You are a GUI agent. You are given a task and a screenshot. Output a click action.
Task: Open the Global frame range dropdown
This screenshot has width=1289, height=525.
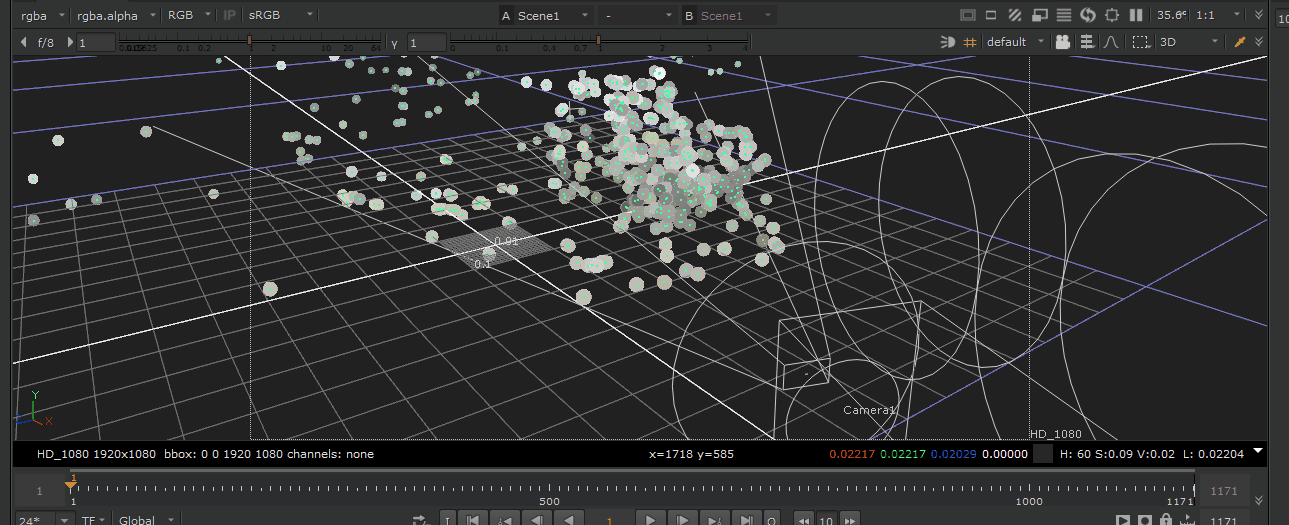click(146, 520)
